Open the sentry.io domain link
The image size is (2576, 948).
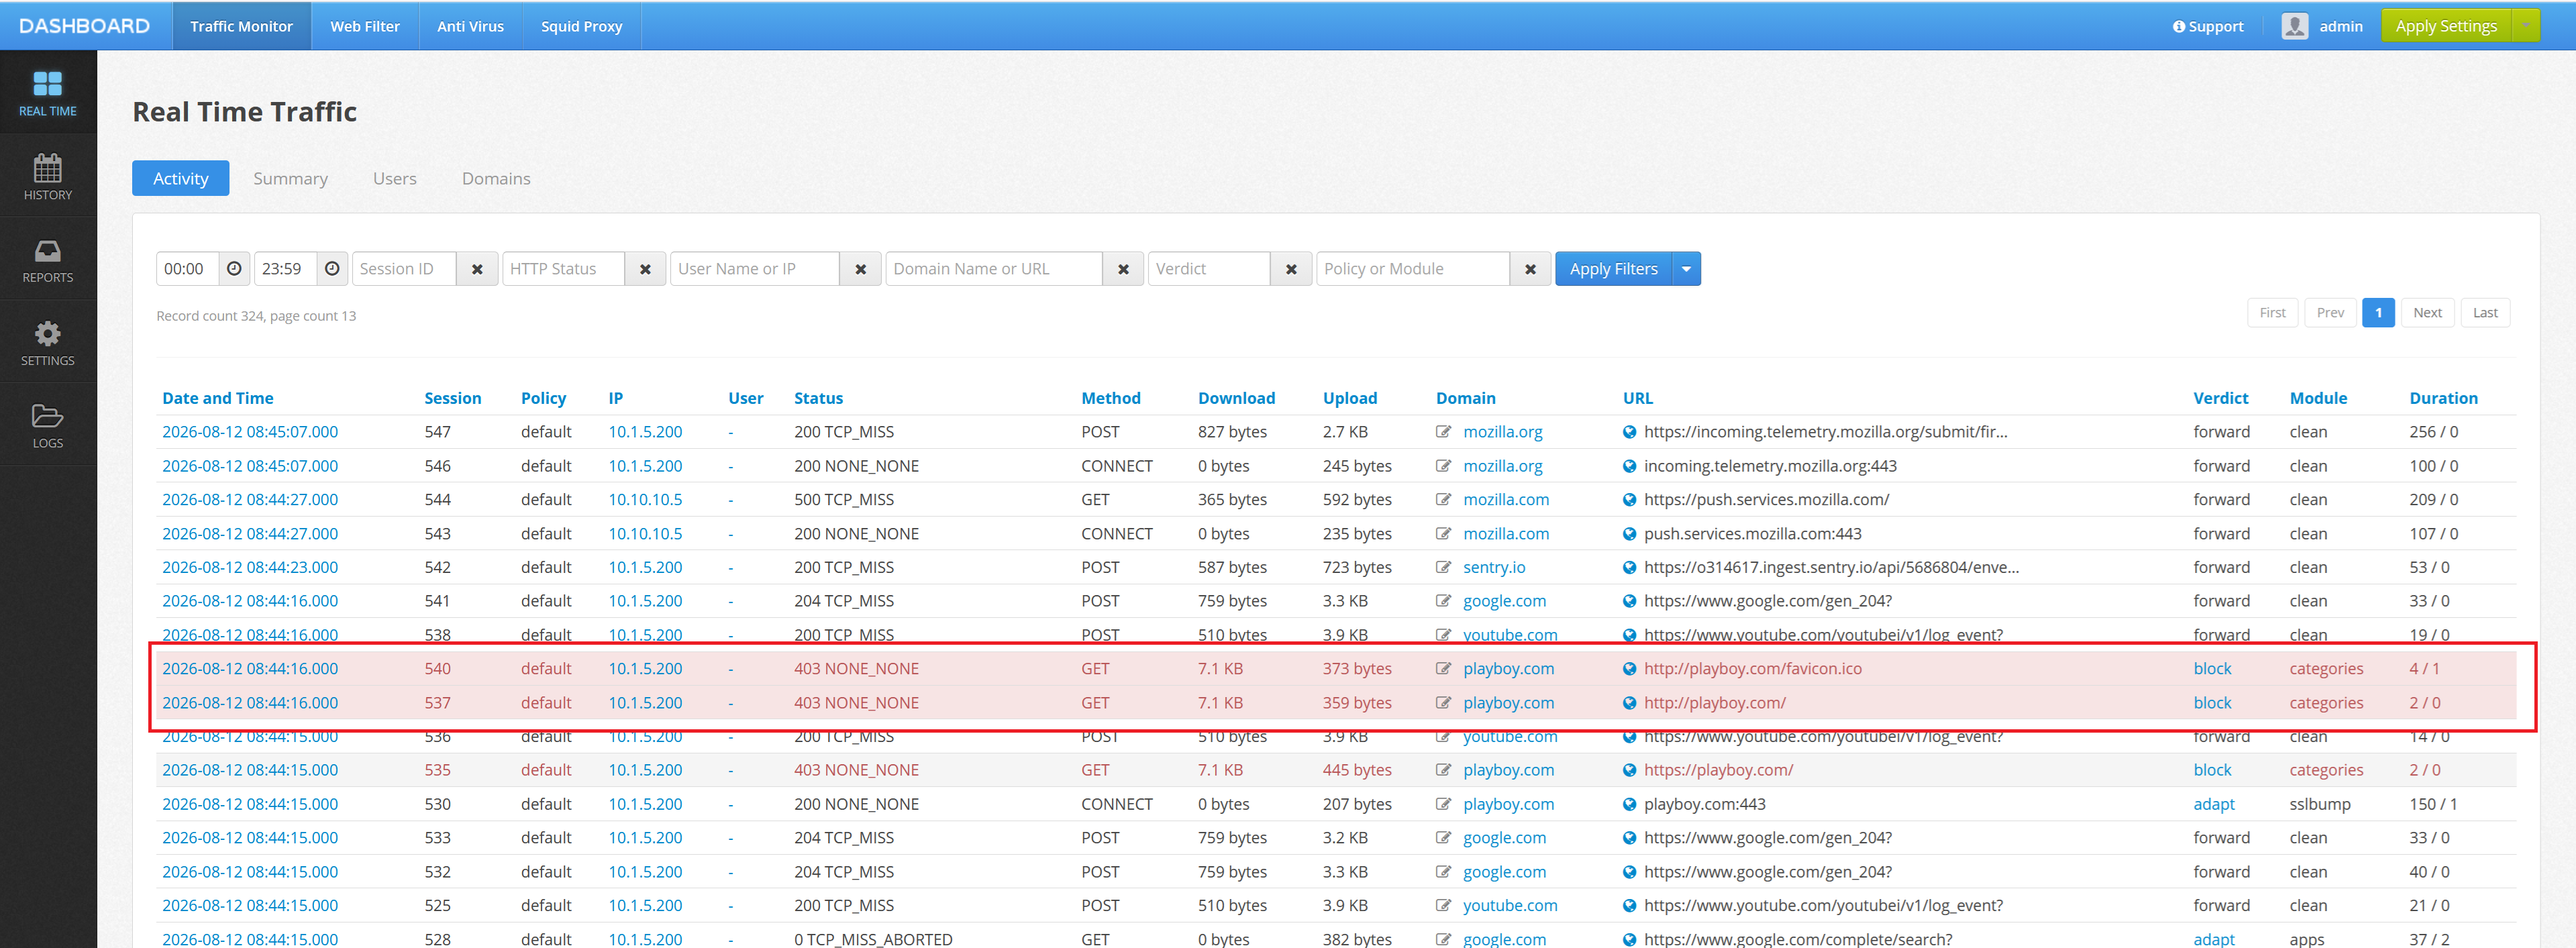pos(1494,567)
